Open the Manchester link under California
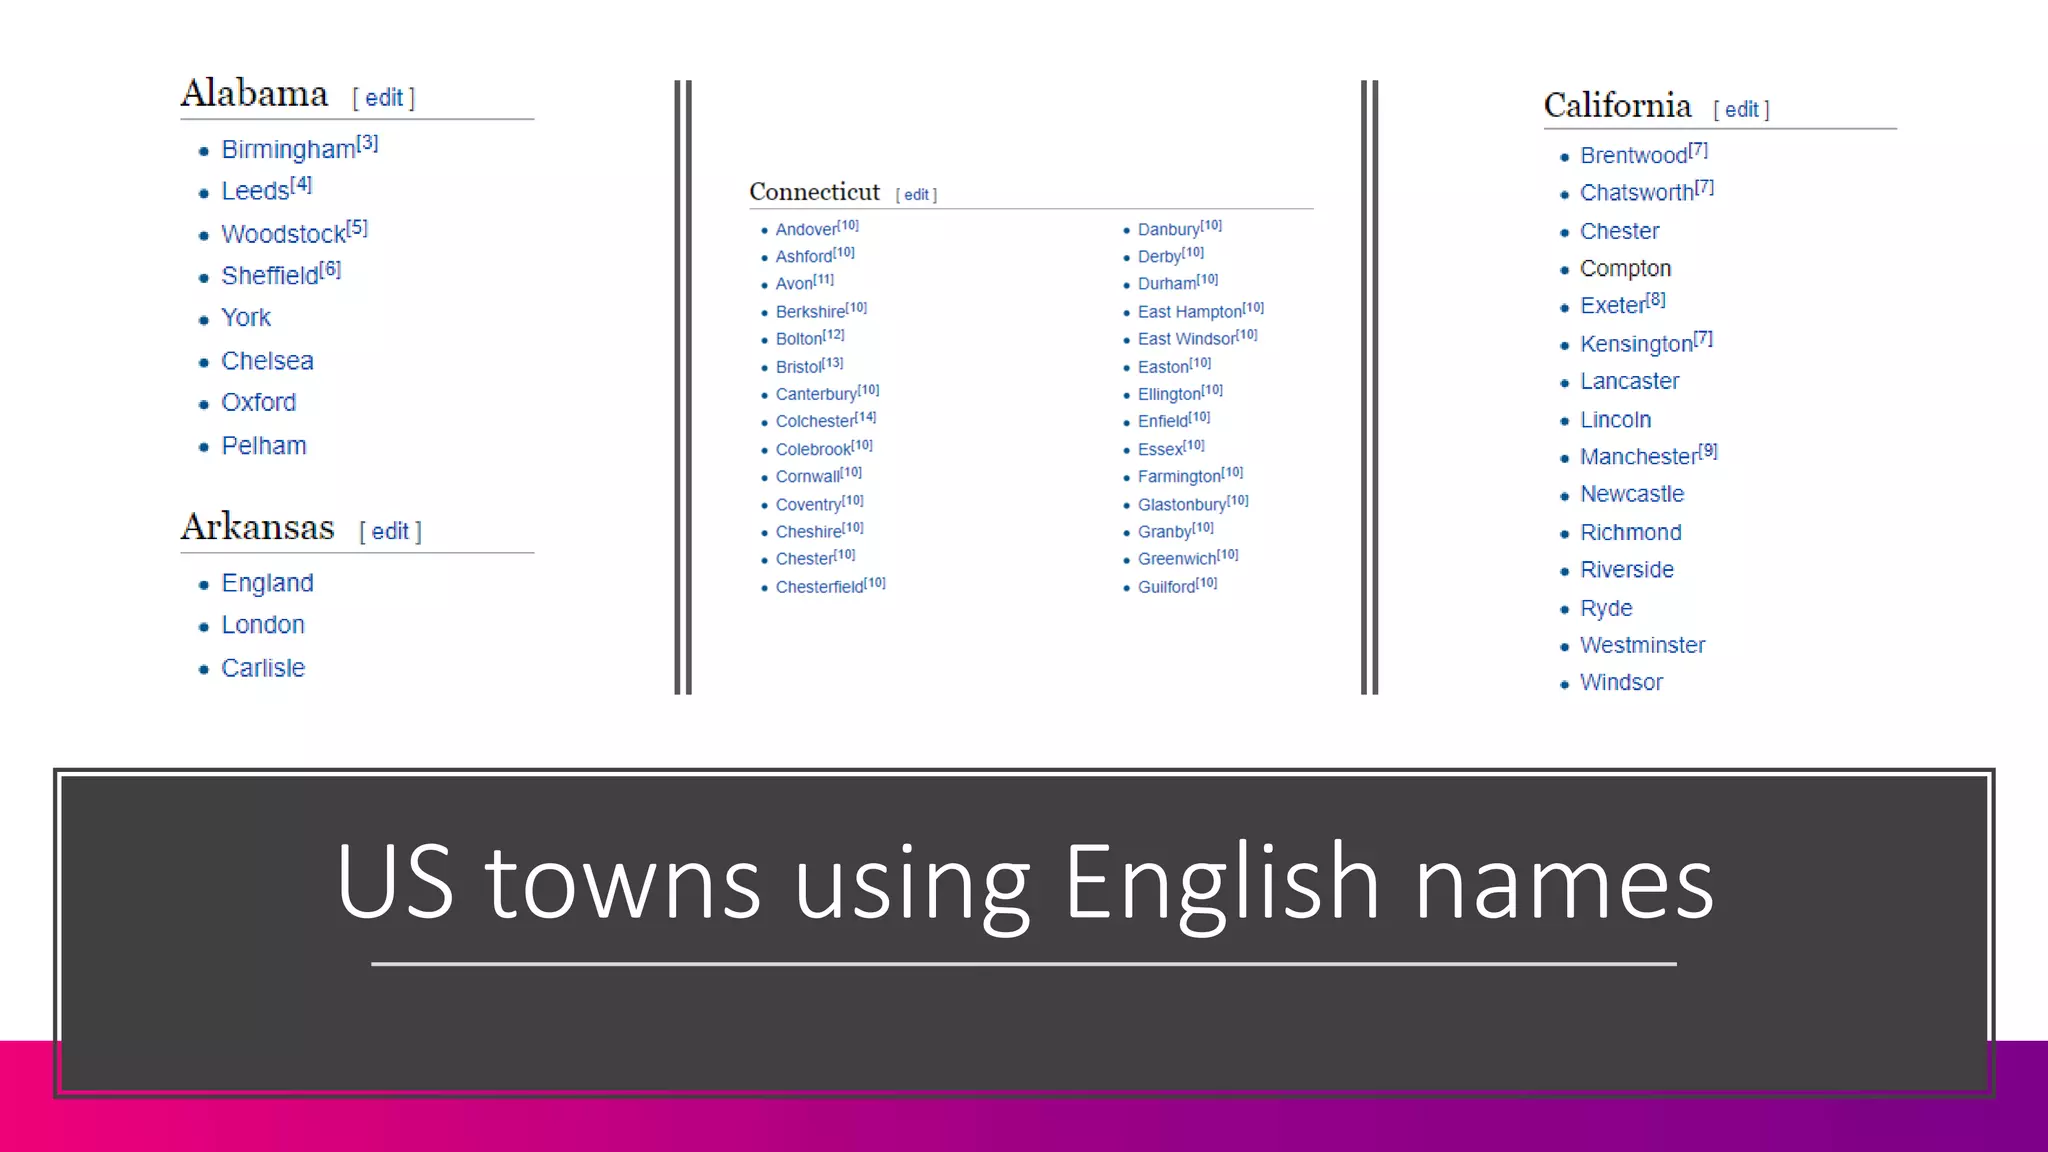The image size is (2048, 1152). [1638, 457]
